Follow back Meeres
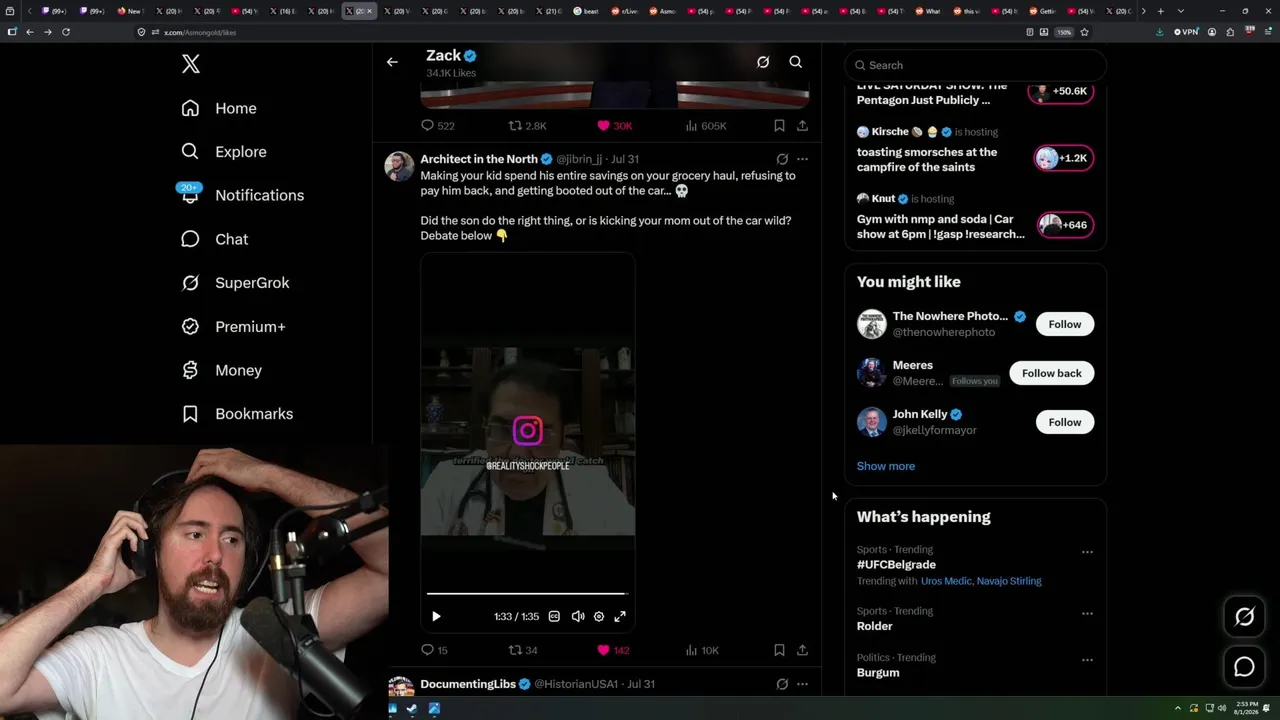The height and width of the screenshot is (720, 1280). (x=1052, y=373)
